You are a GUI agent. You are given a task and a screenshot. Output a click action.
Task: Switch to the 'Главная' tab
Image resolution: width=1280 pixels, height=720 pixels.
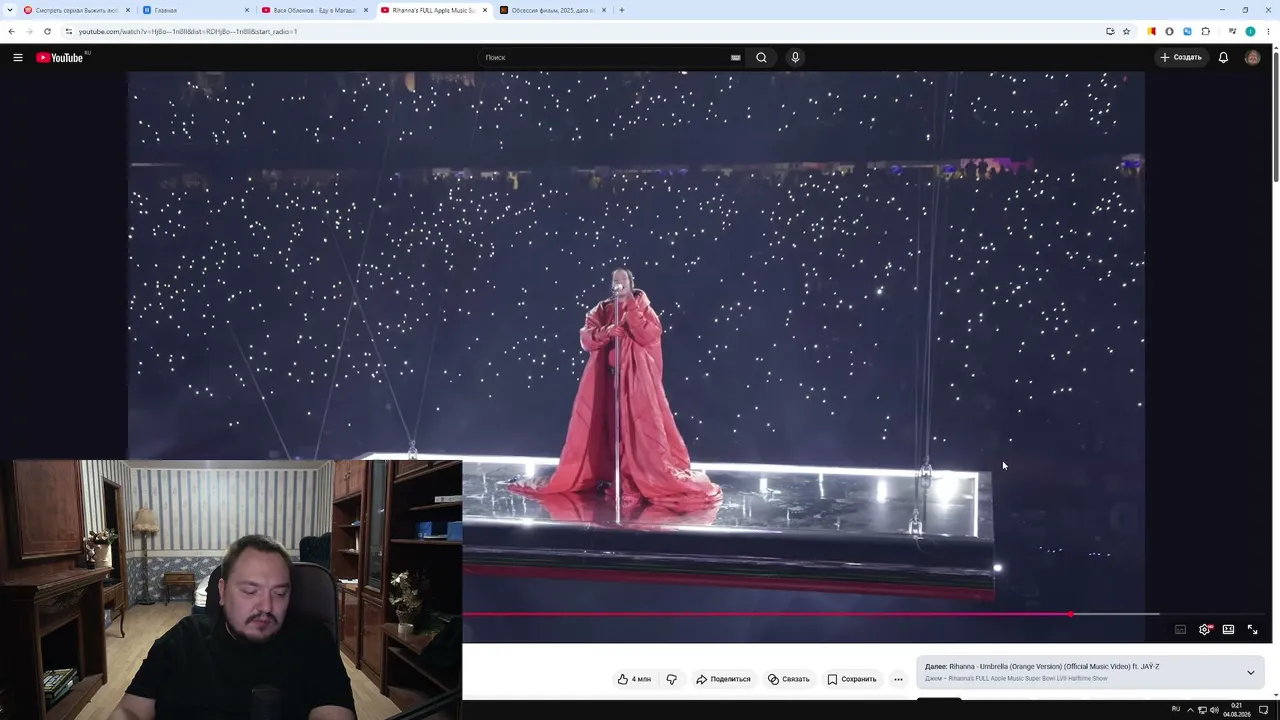196,10
